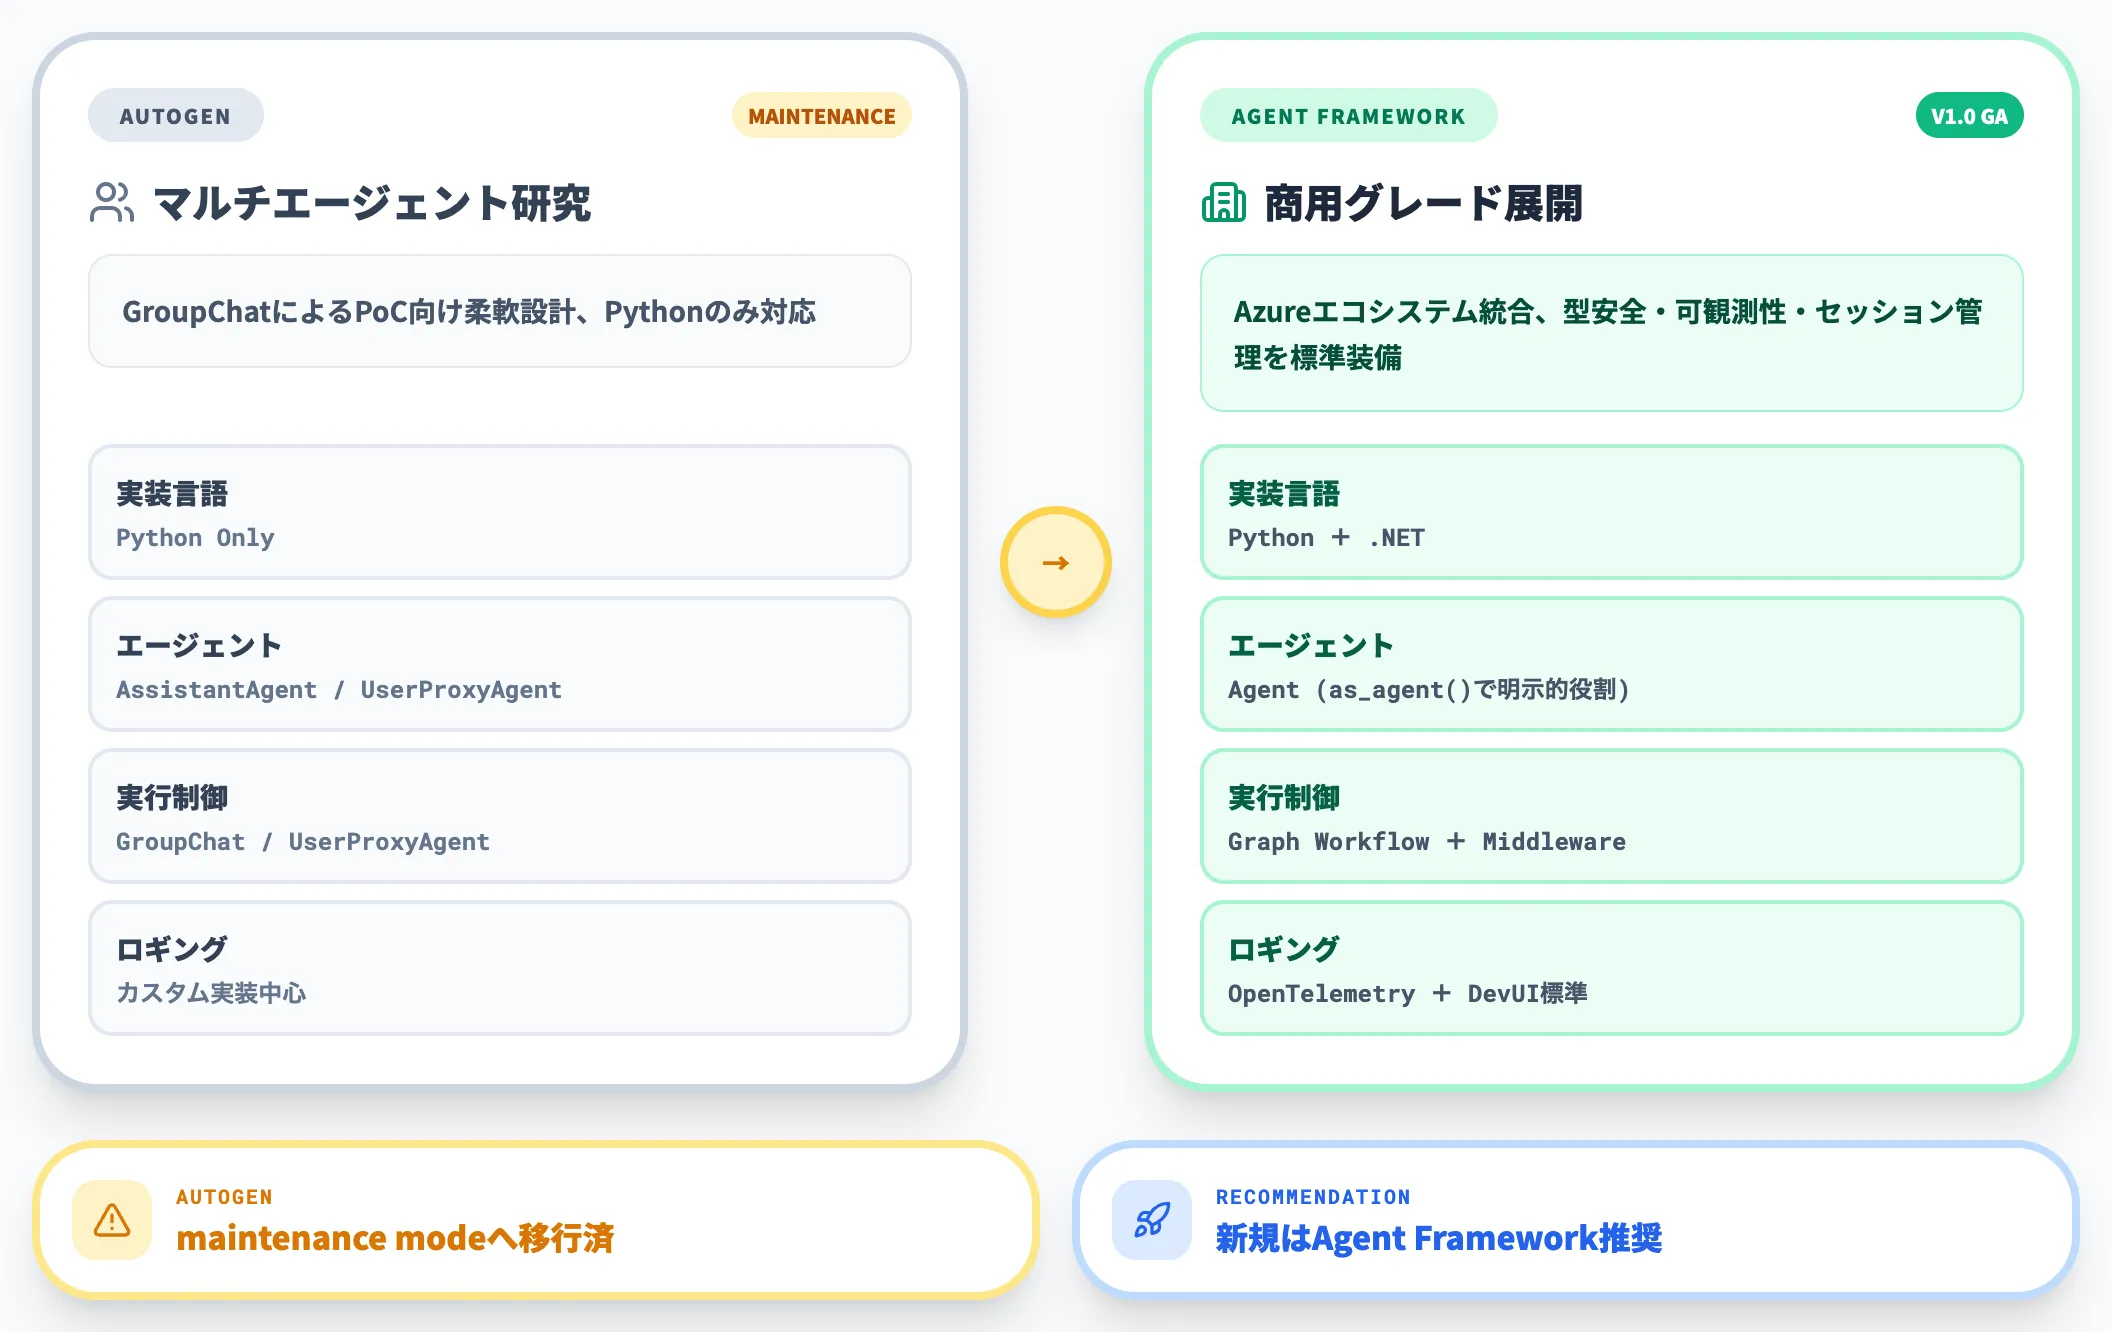Click the warning triangle icon in AutoGen banner
2112x1332 pixels.
(x=112, y=1220)
